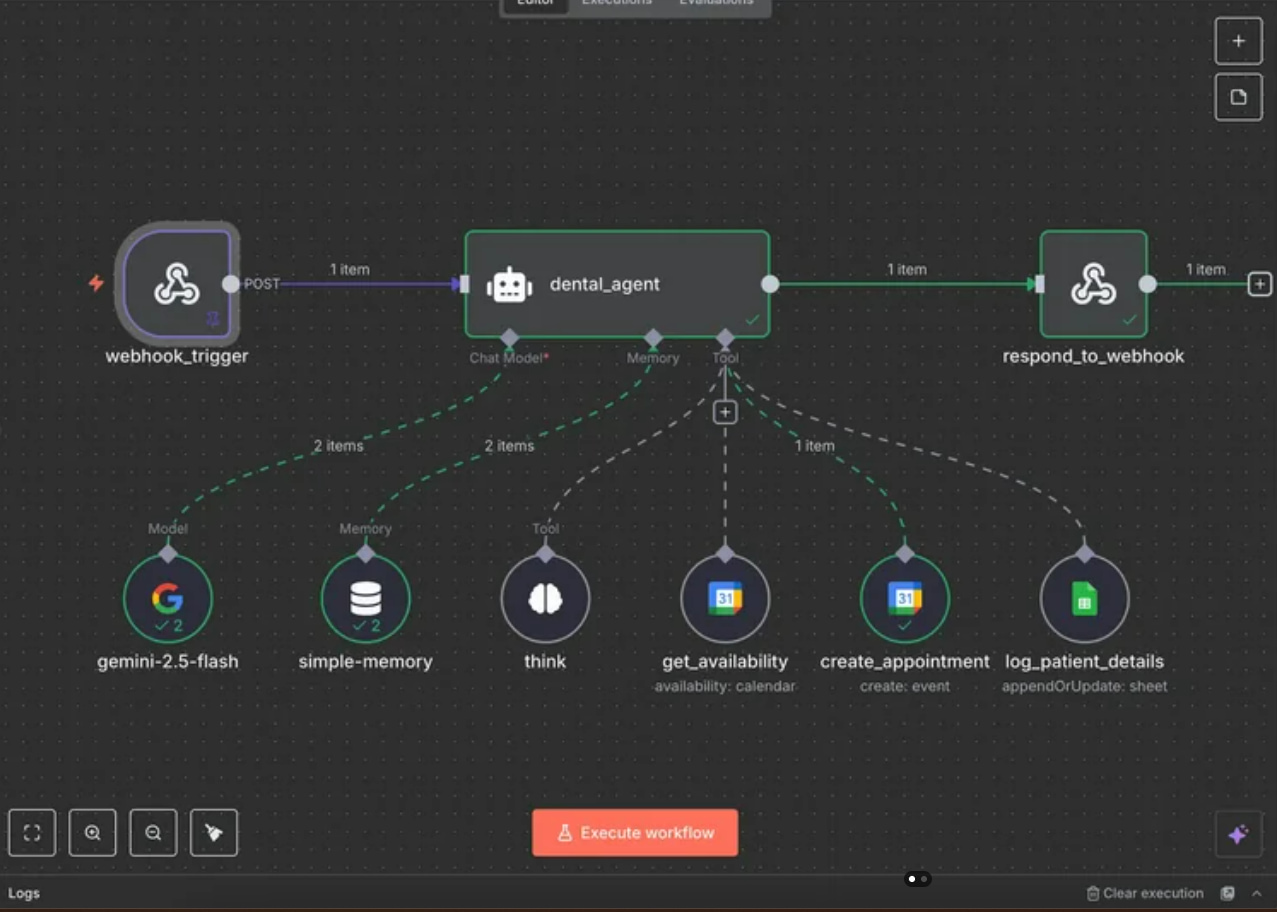Click the dental_agent name text
The height and width of the screenshot is (912, 1277).
click(x=605, y=284)
